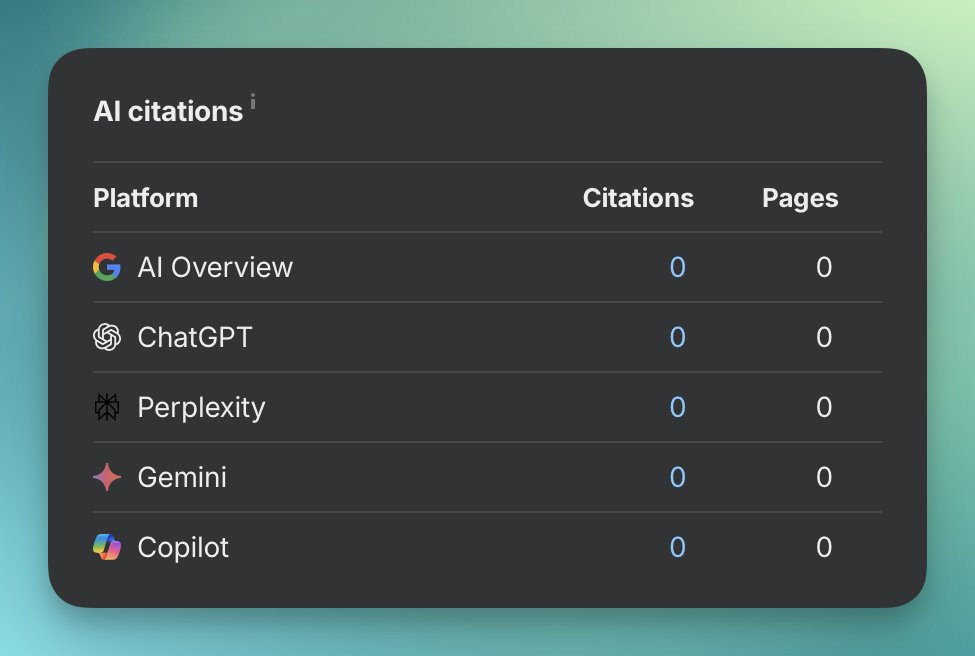975x656 pixels.
Task: Click the Pages value for AI Overview
Action: 824,267
